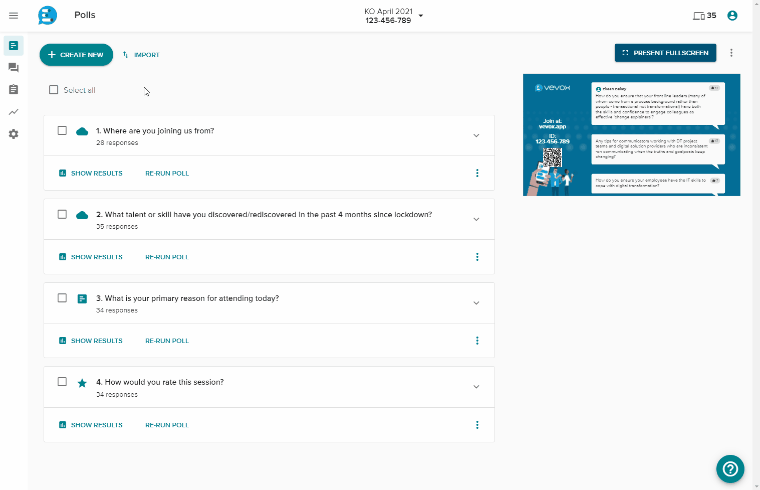Show results for the talent or skill poll
The image size is (760, 490).
[91, 257]
